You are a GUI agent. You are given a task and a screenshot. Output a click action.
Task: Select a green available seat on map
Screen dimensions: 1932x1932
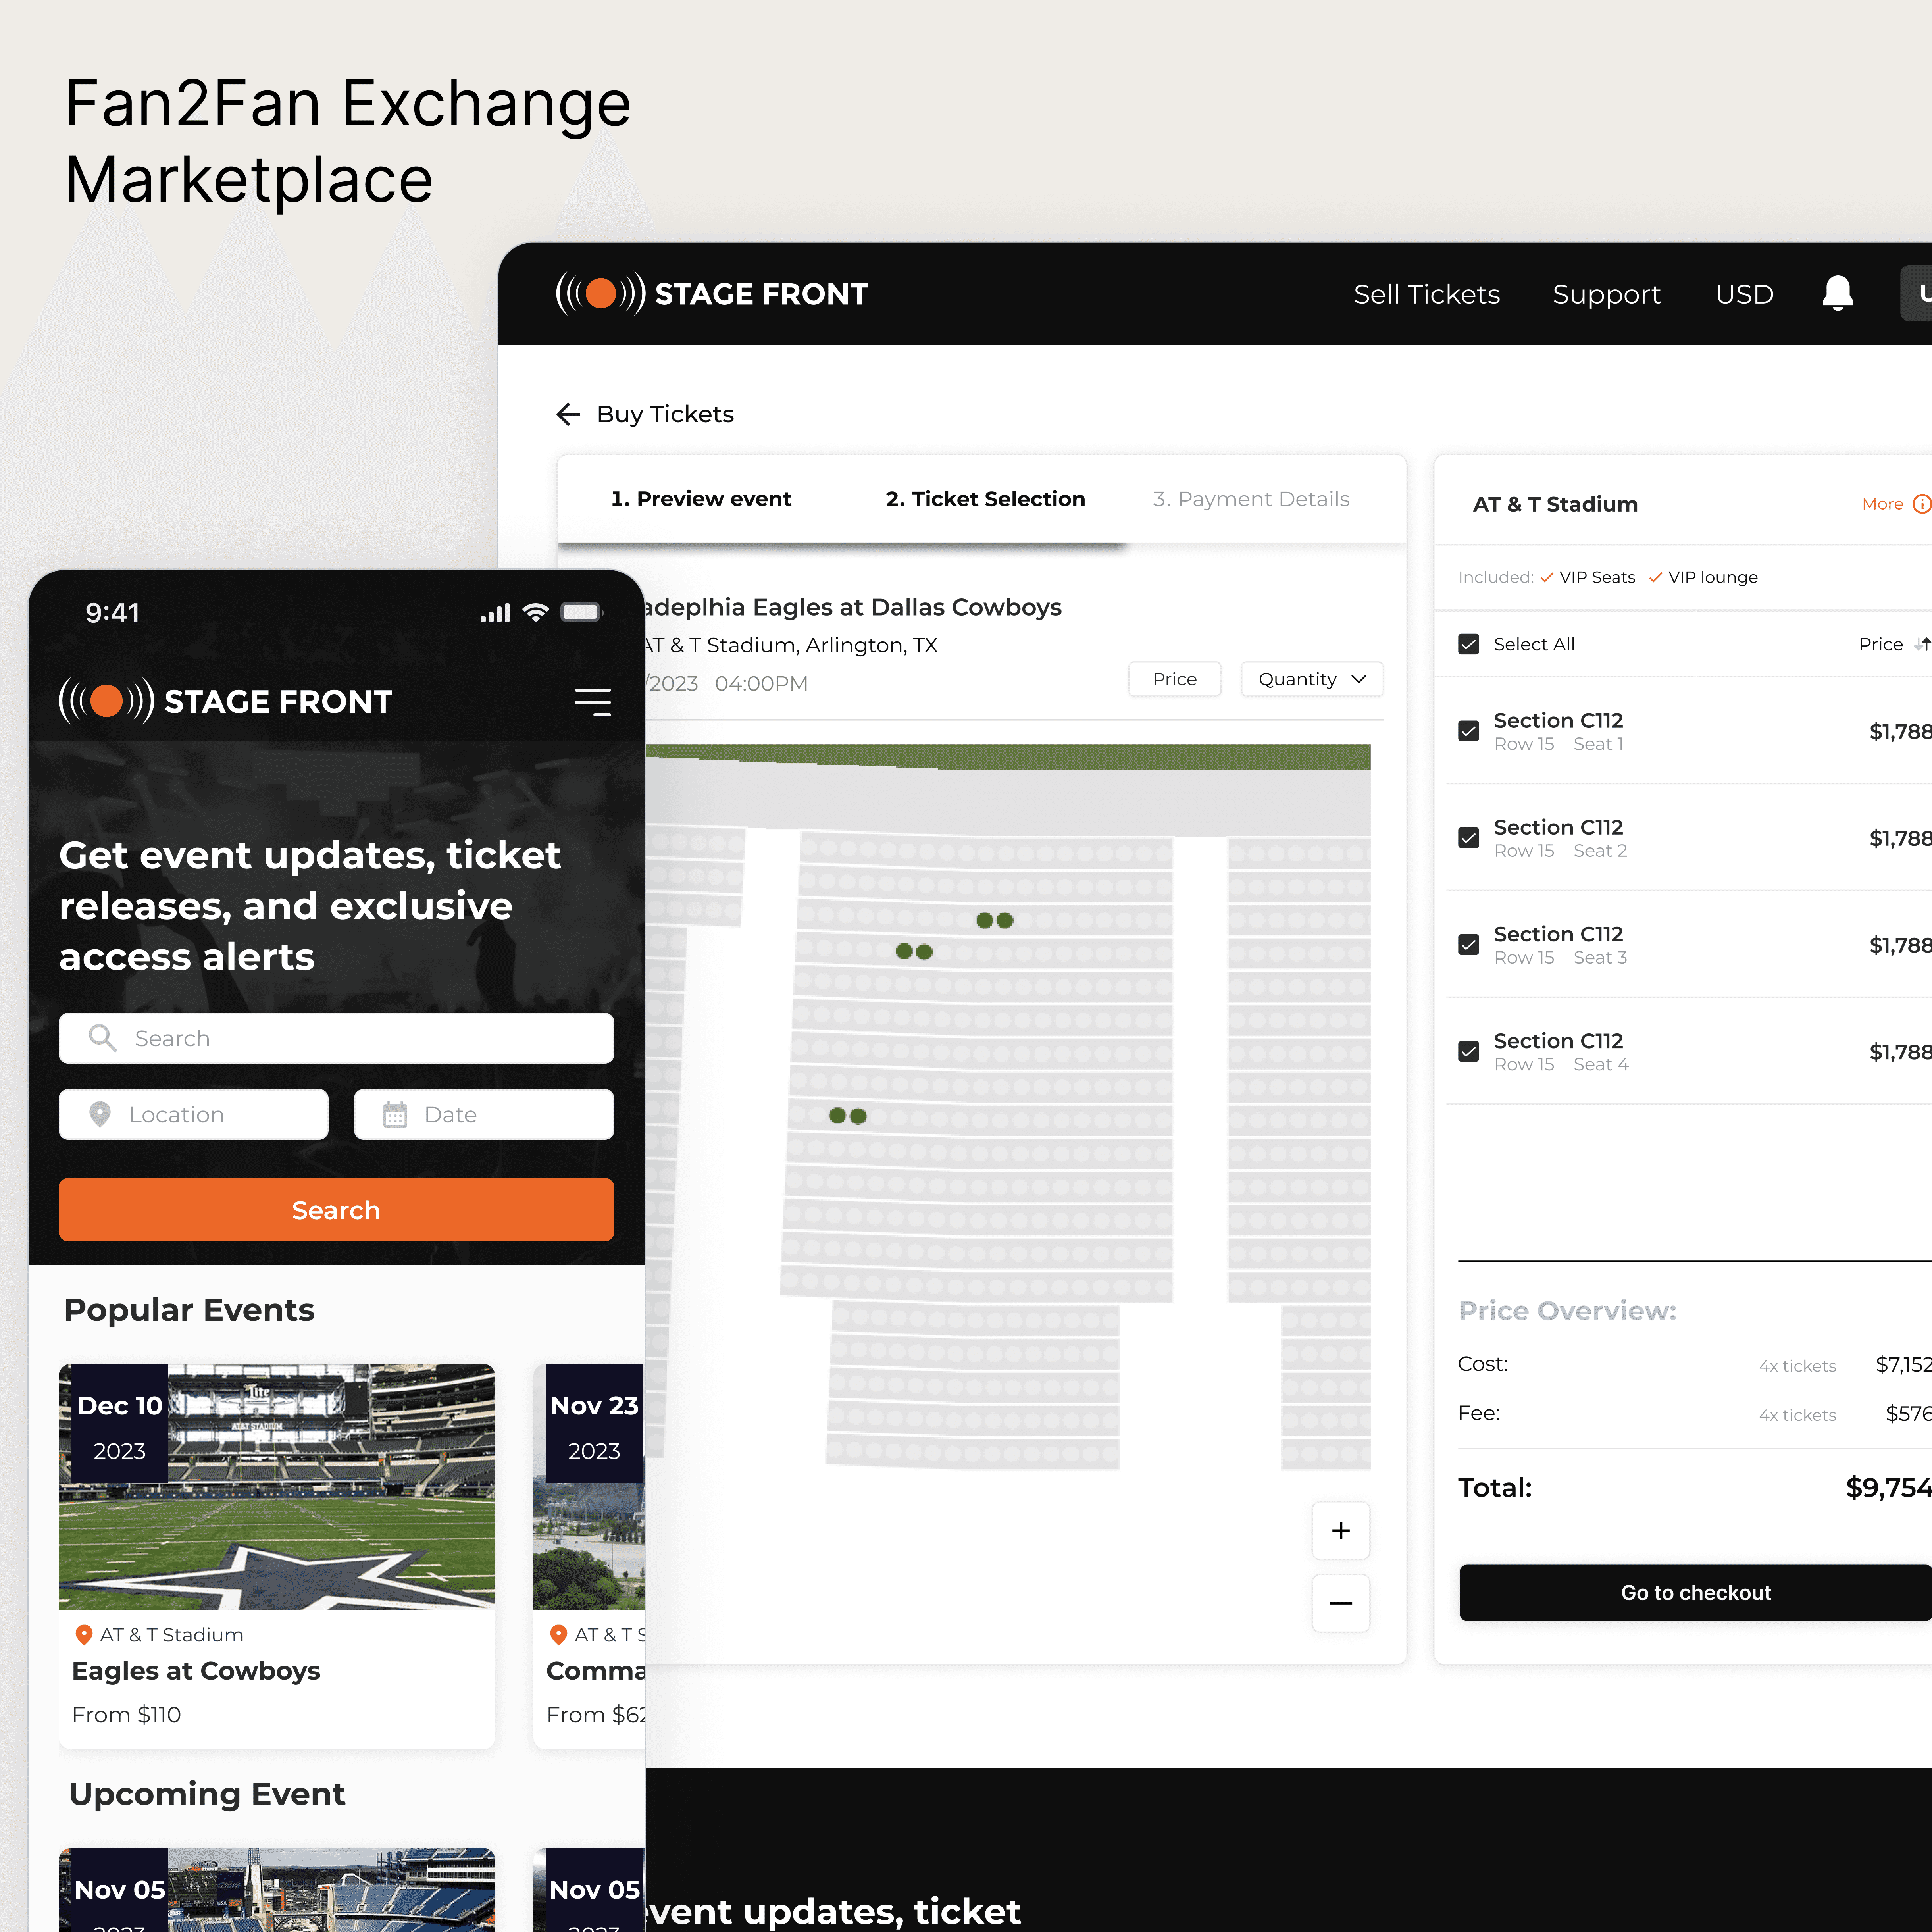pyautogui.click(x=985, y=920)
